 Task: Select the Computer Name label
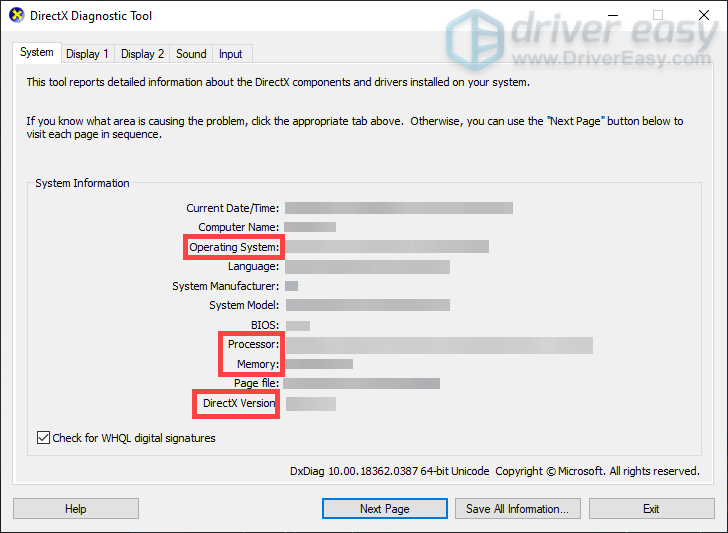[239, 227]
